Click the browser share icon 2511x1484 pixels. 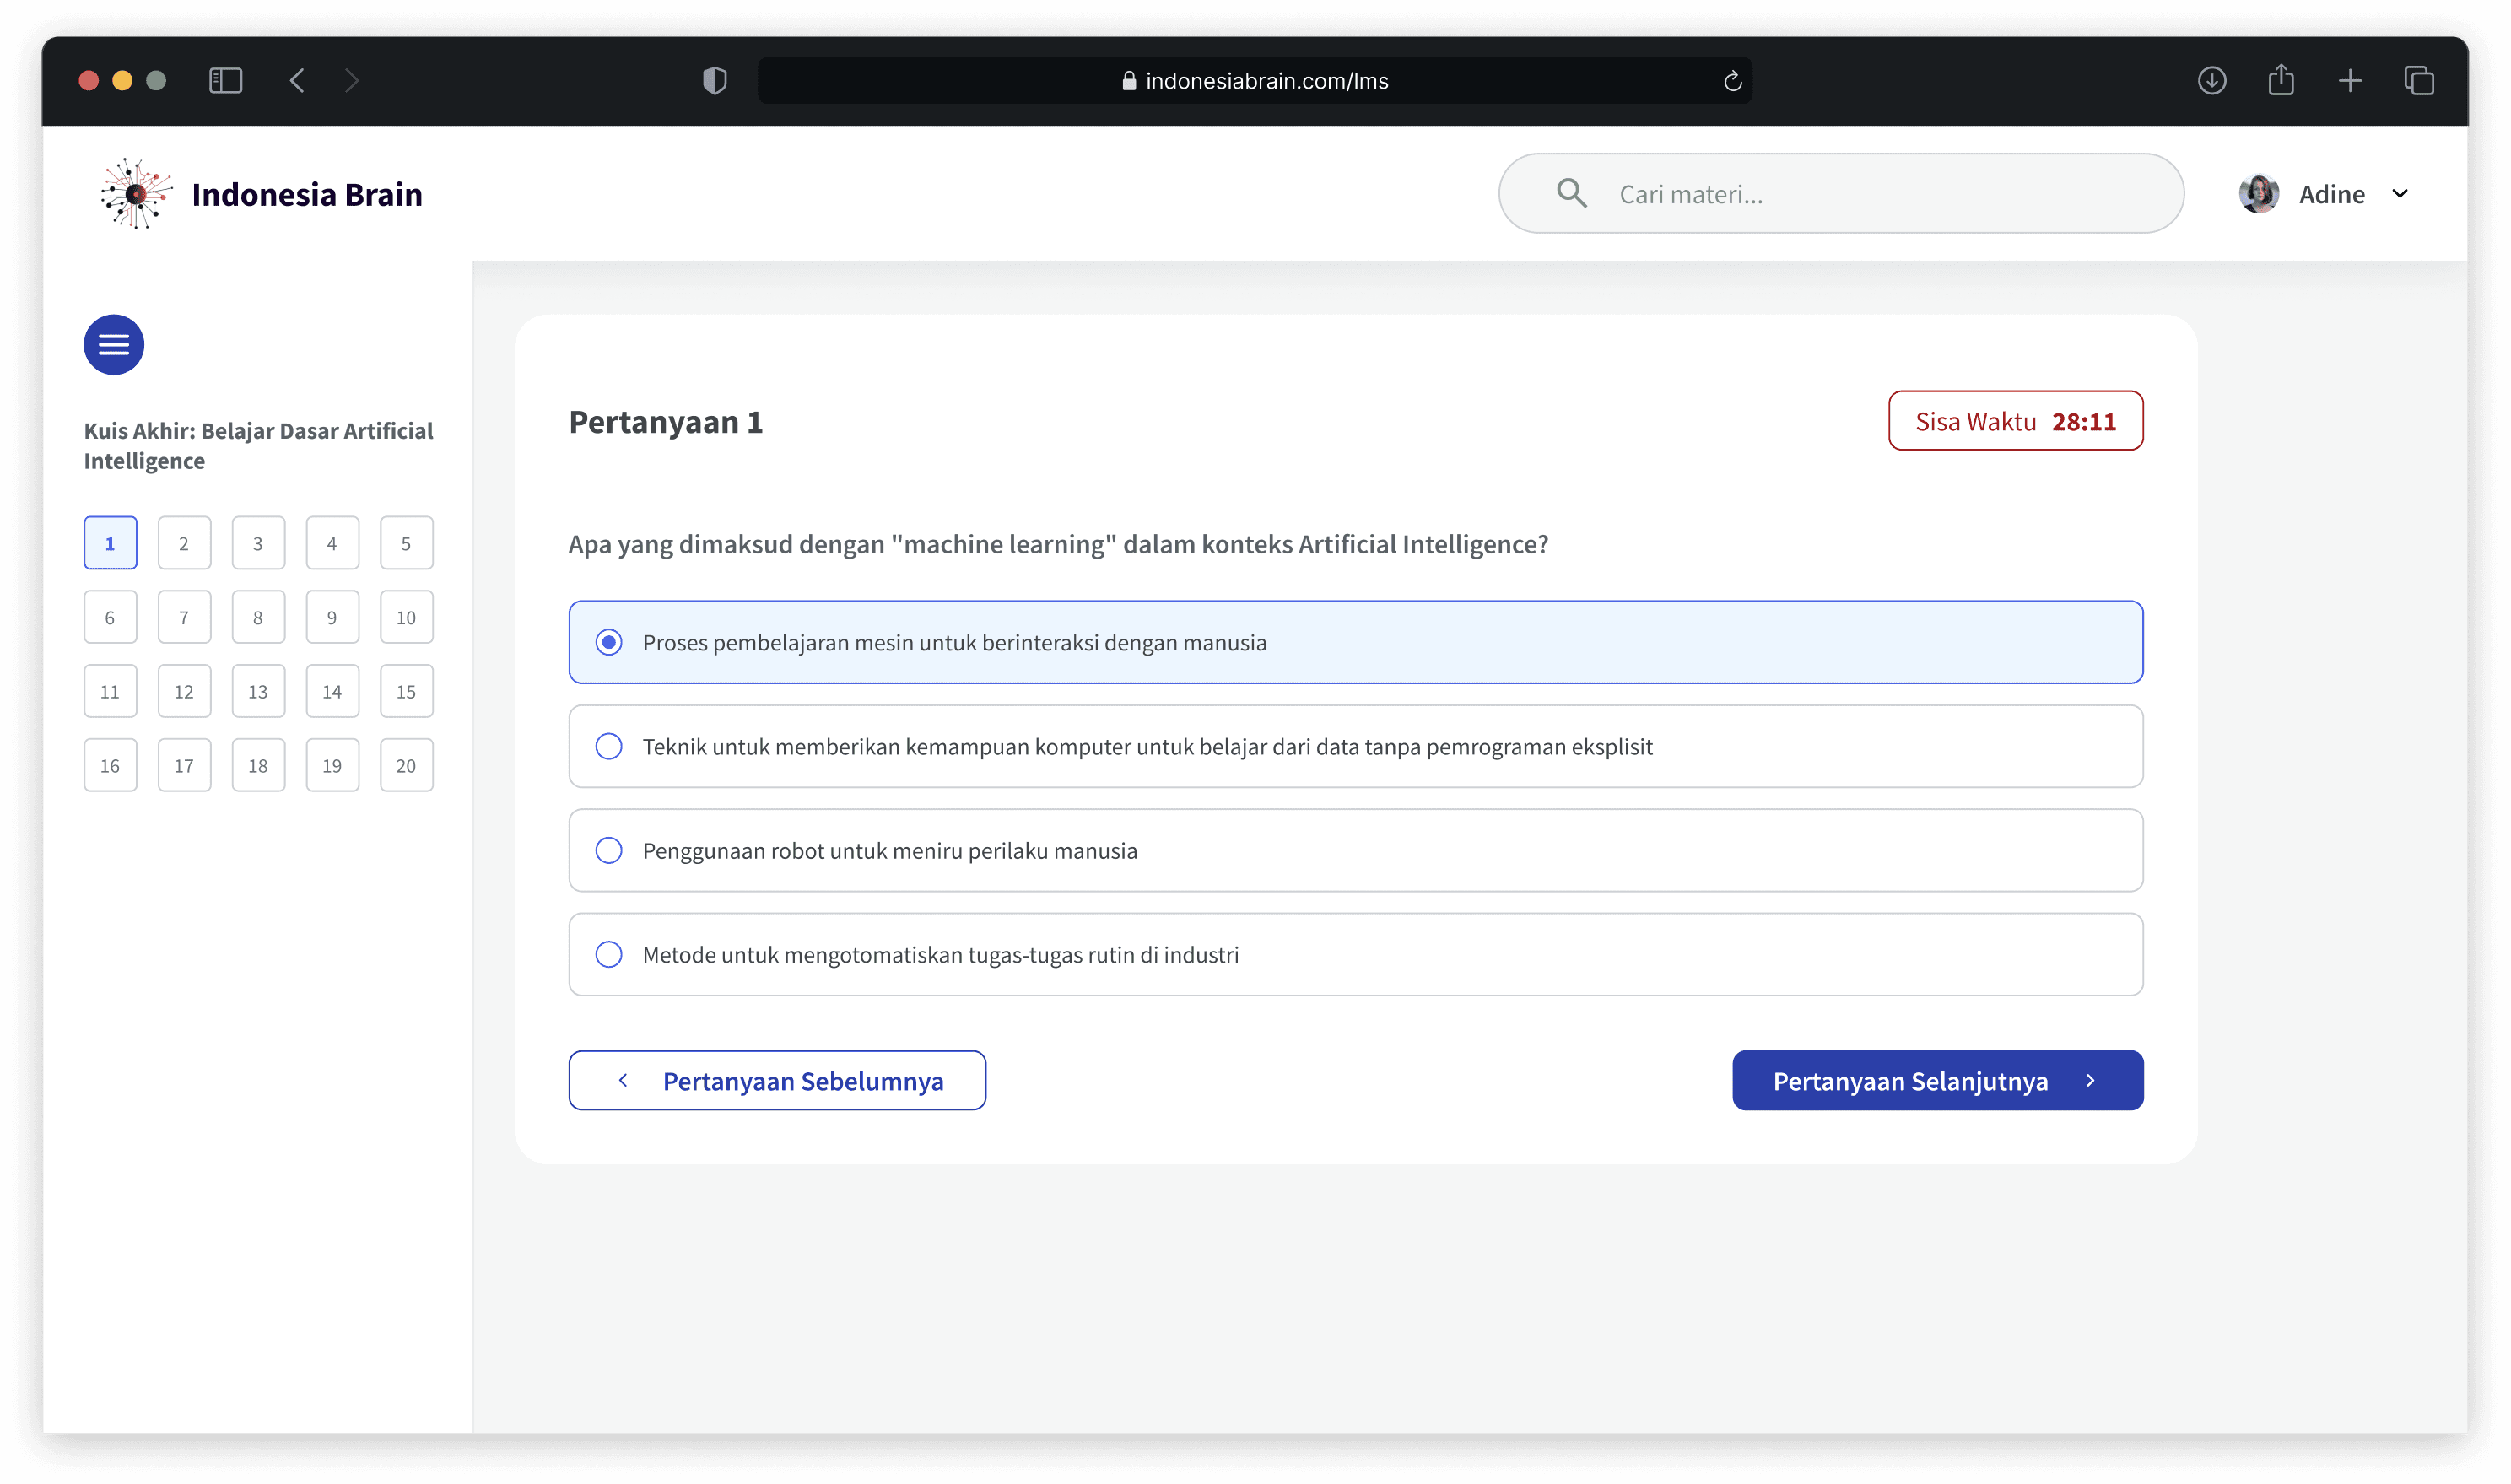[2280, 80]
